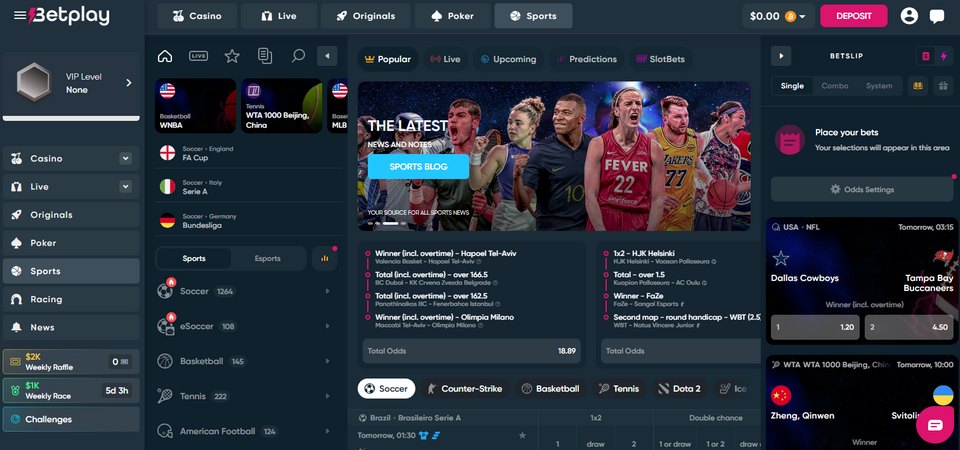Select the Single betslip mode
Screen dimensions: 960x450
tap(792, 86)
